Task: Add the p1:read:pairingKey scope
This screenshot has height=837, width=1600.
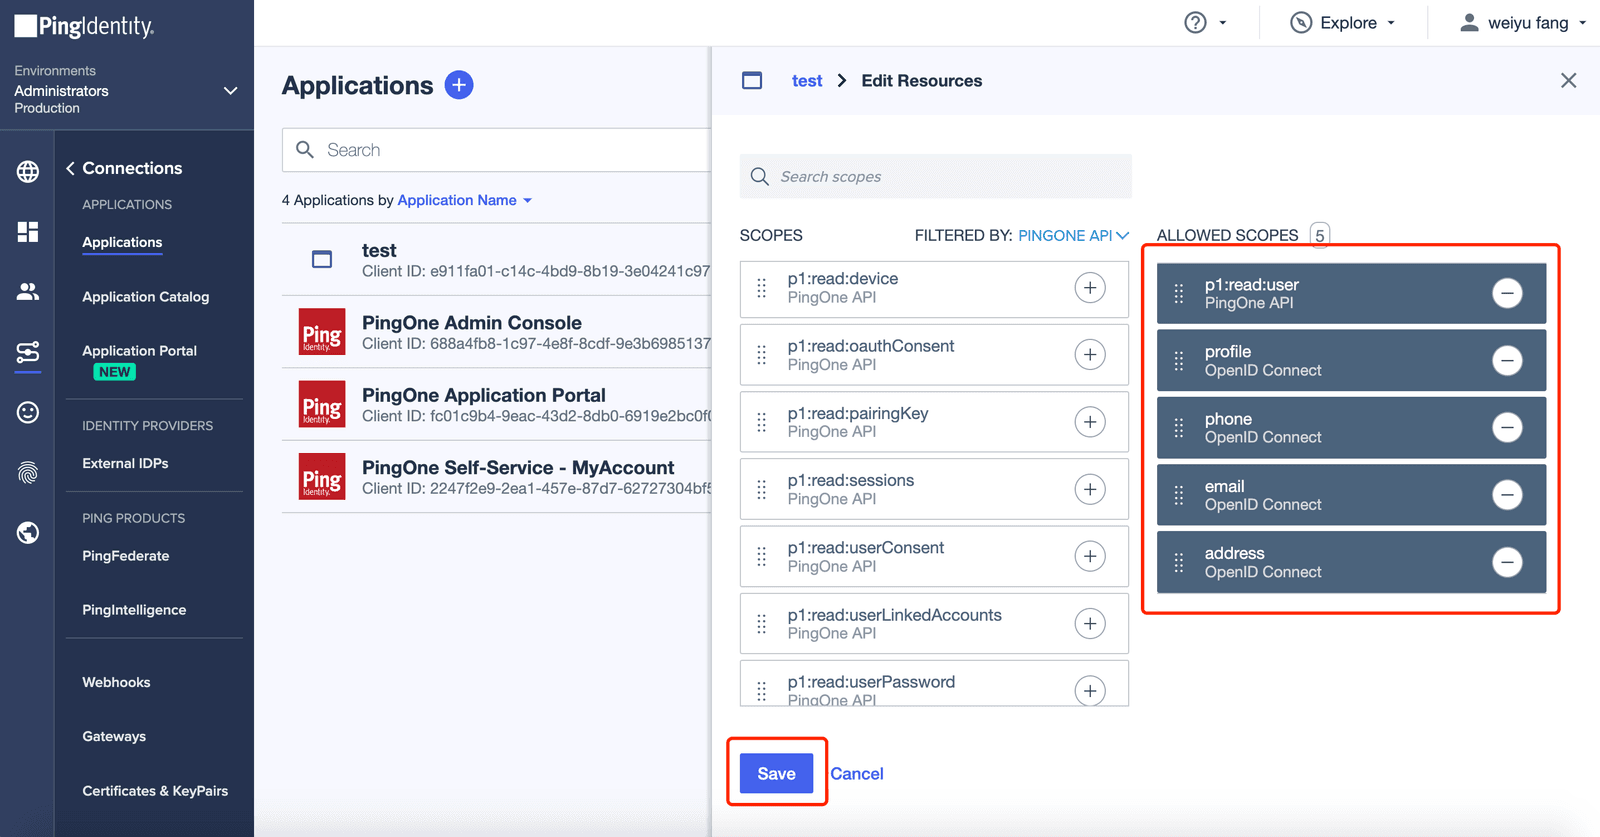Action: pyautogui.click(x=1090, y=422)
